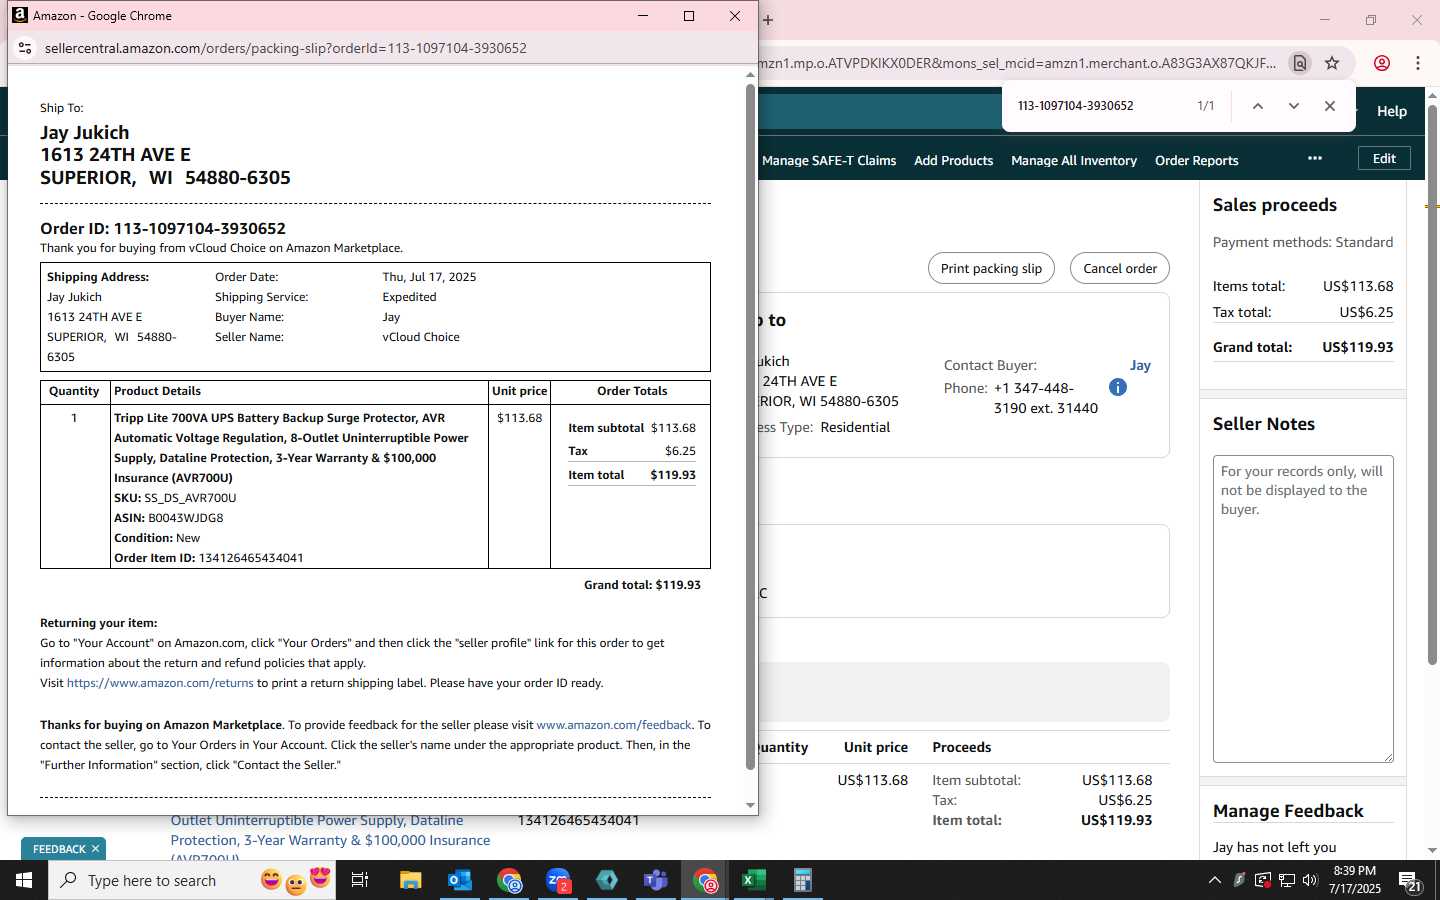Click the Cancel order button

(1120, 268)
